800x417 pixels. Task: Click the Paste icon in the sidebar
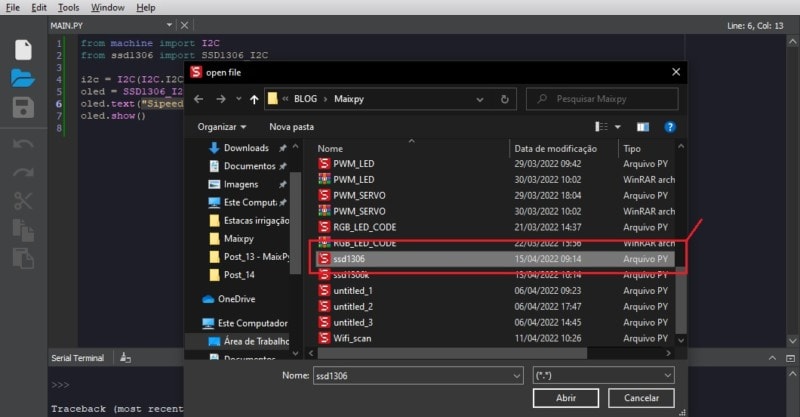[23, 258]
